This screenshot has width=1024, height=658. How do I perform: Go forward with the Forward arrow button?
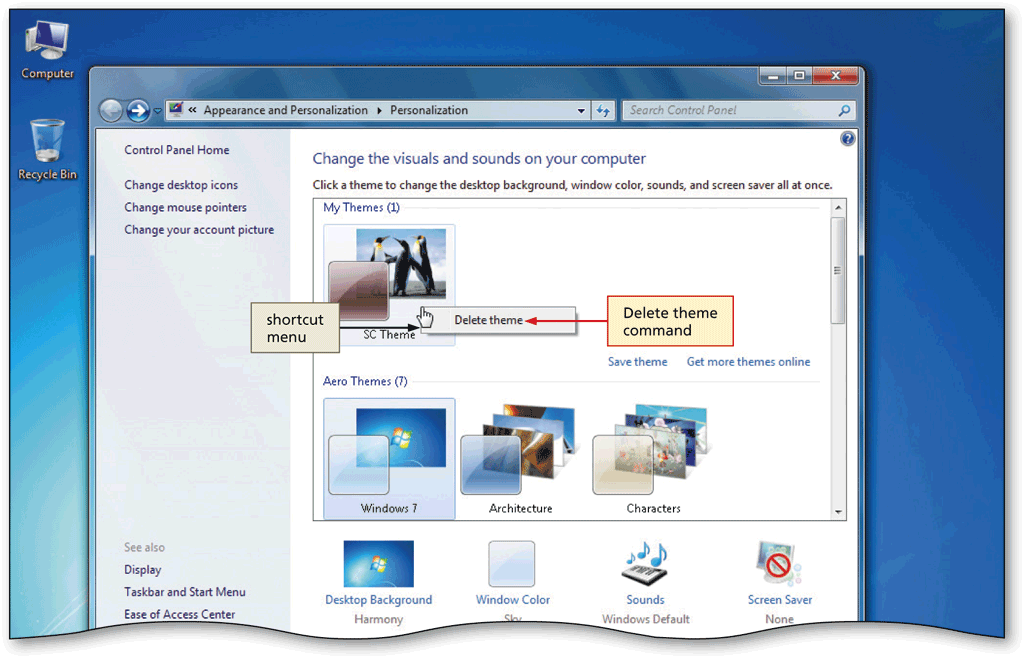click(x=138, y=110)
